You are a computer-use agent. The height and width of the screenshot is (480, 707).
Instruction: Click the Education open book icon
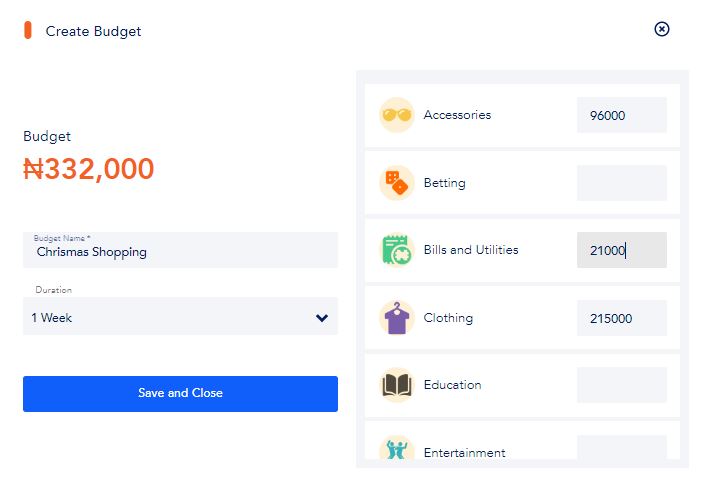[396, 385]
